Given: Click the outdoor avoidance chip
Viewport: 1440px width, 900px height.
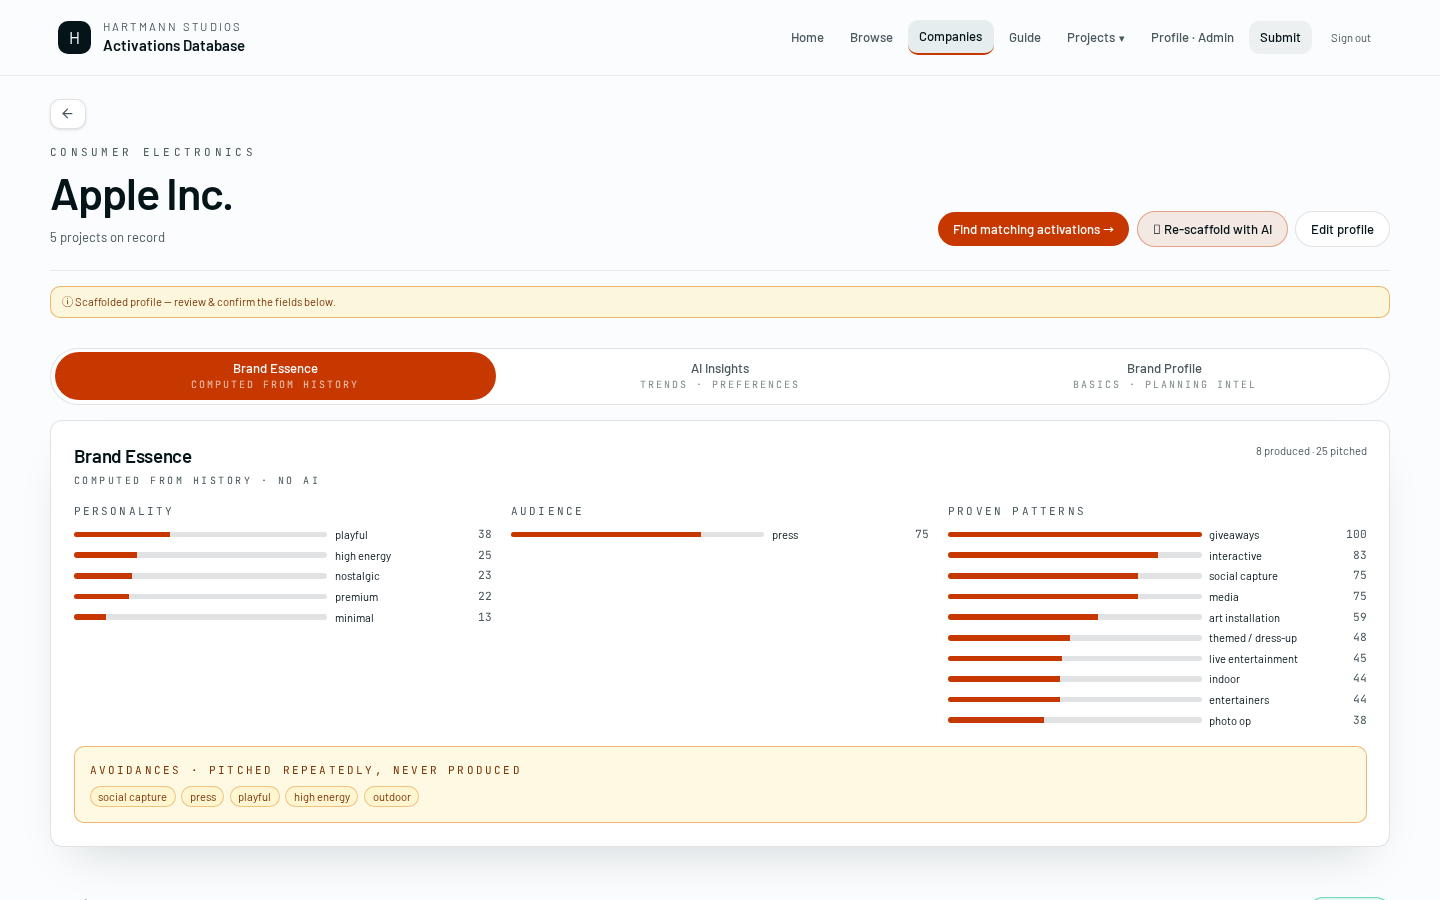Looking at the screenshot, I should click(x=392, y=797).
